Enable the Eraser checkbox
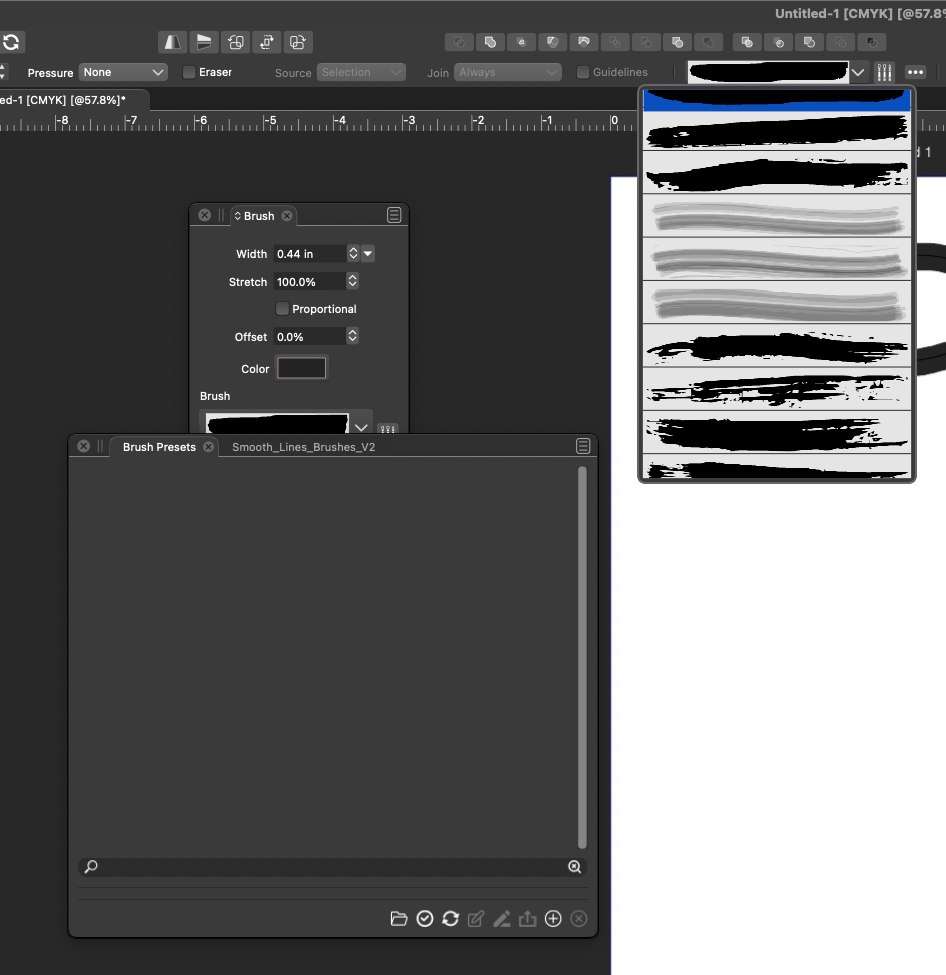This screenshot has height=975, width=946. [189, 72]
